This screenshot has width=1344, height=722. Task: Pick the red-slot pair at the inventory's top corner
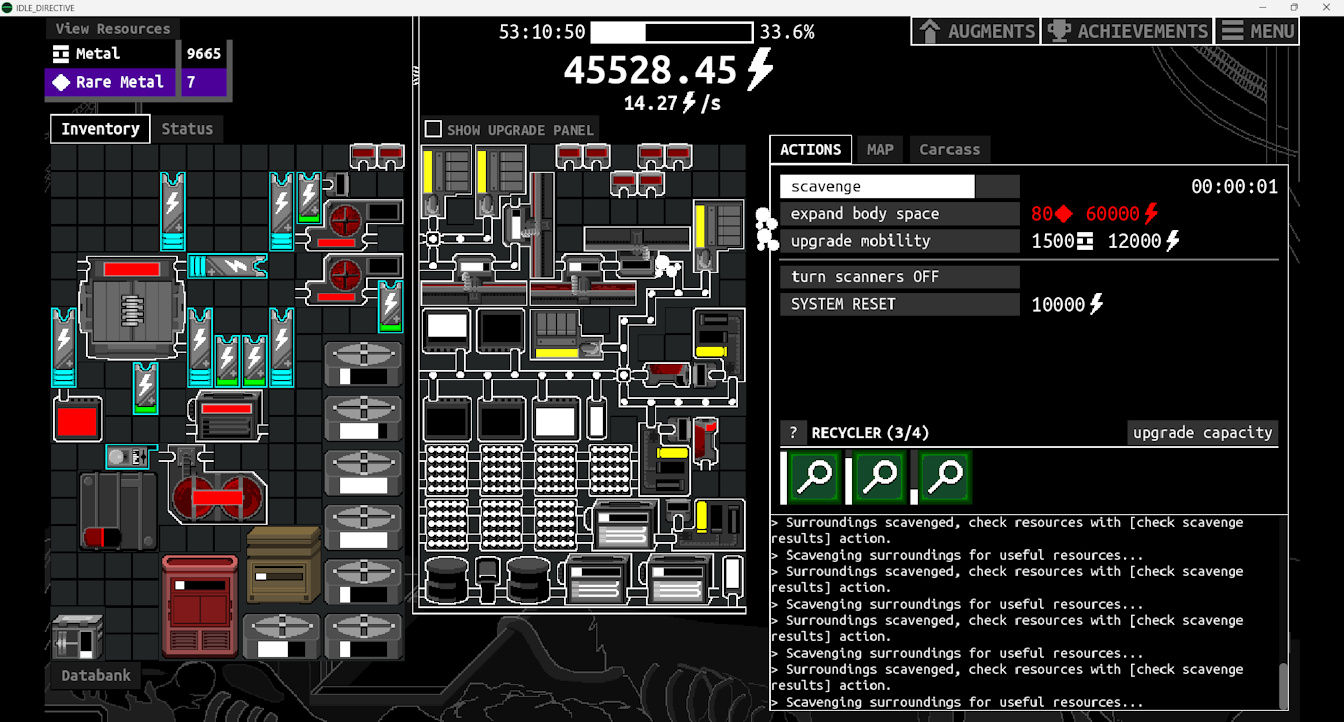(x=377, y=155)
